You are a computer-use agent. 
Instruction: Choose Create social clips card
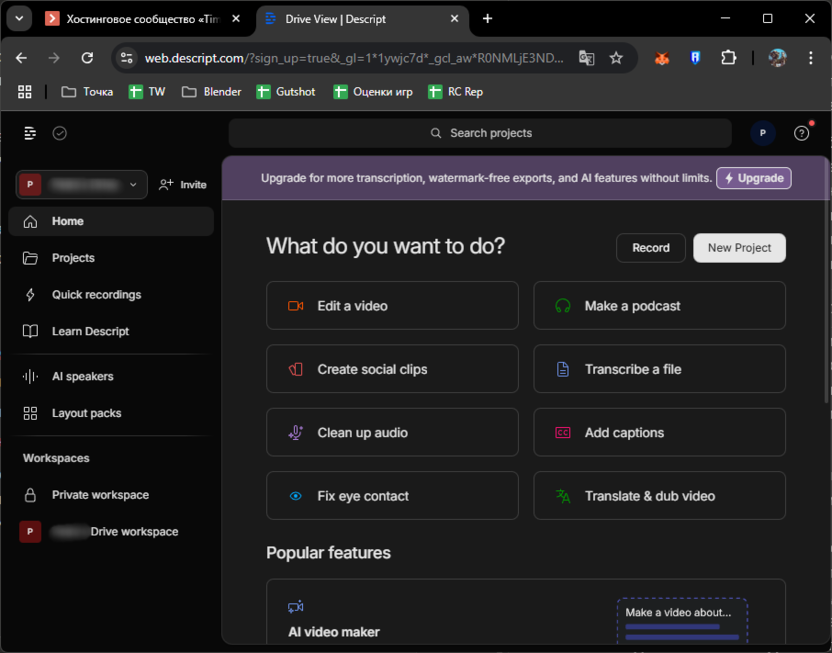[392, 369]
